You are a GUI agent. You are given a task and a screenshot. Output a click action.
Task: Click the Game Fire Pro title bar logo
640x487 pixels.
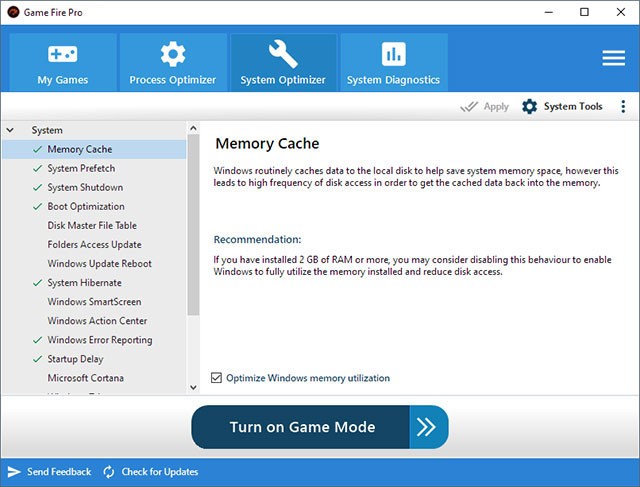tap(13, 12)
